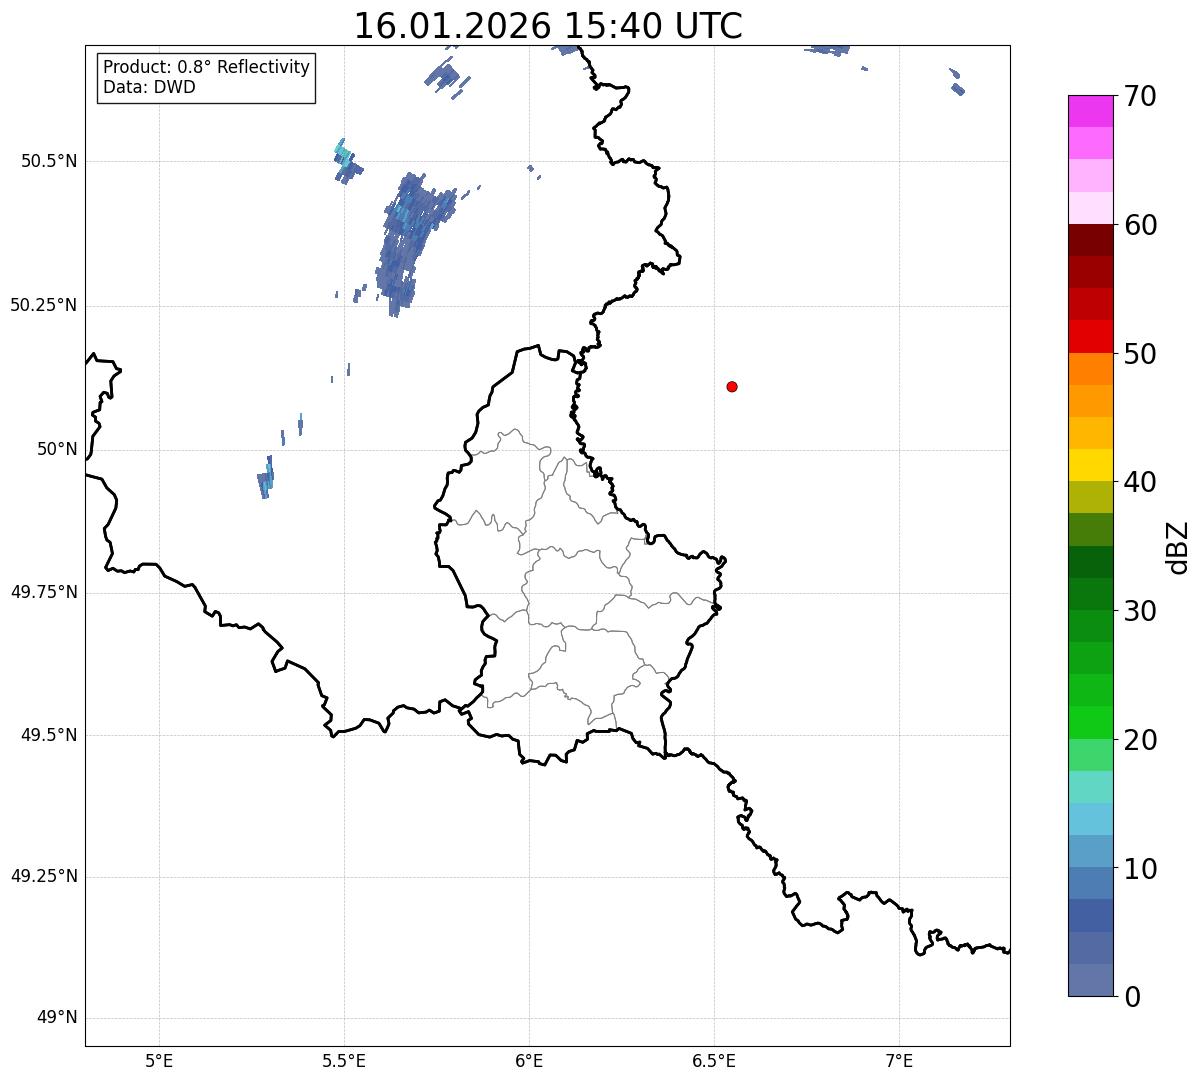Click the red station marker dot

click(732, 386)
